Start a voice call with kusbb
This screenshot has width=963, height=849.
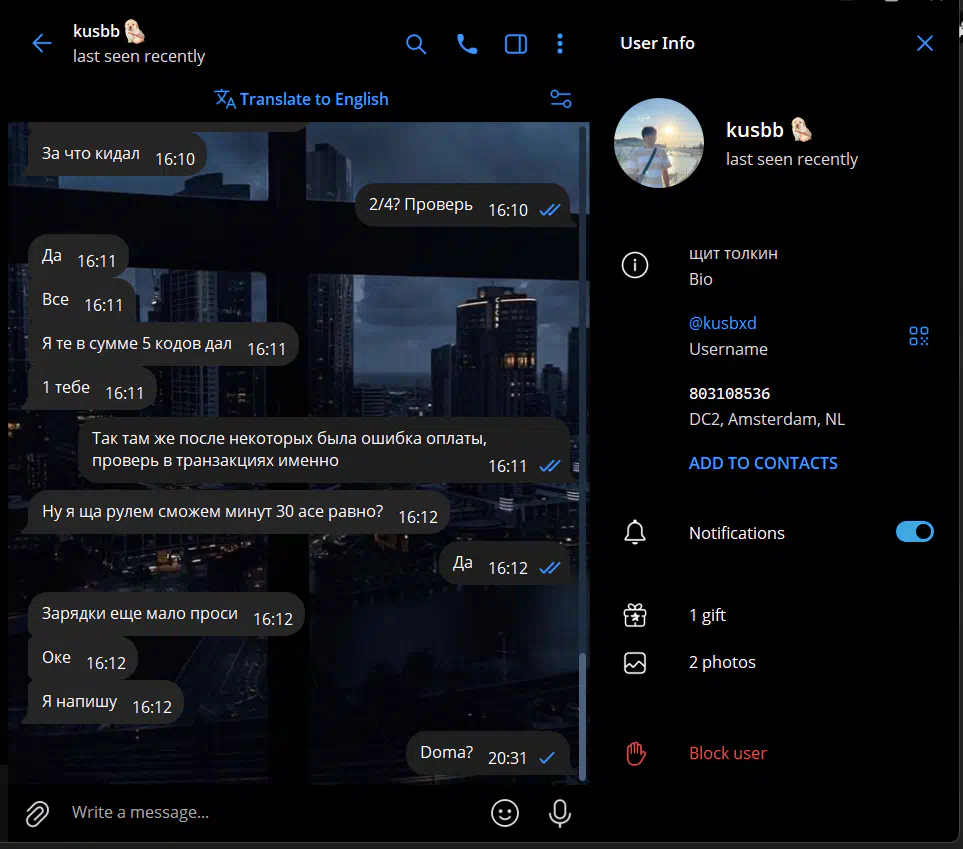(467, 44)
